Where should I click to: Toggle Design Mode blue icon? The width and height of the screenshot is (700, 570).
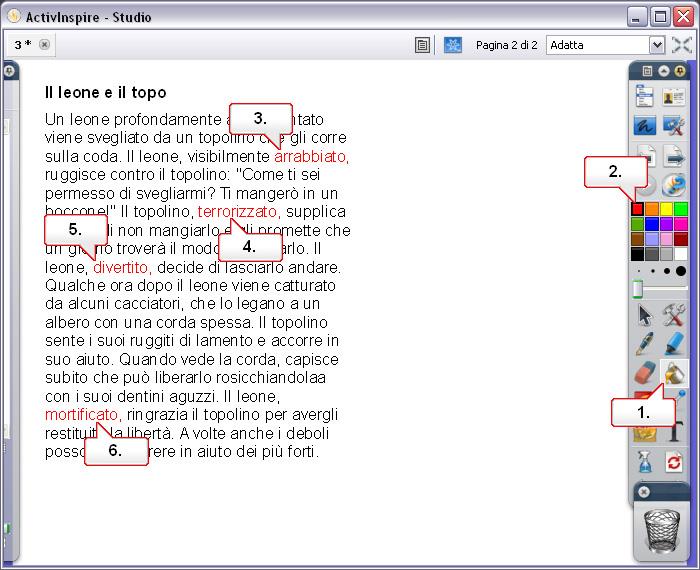pos(453,45)
